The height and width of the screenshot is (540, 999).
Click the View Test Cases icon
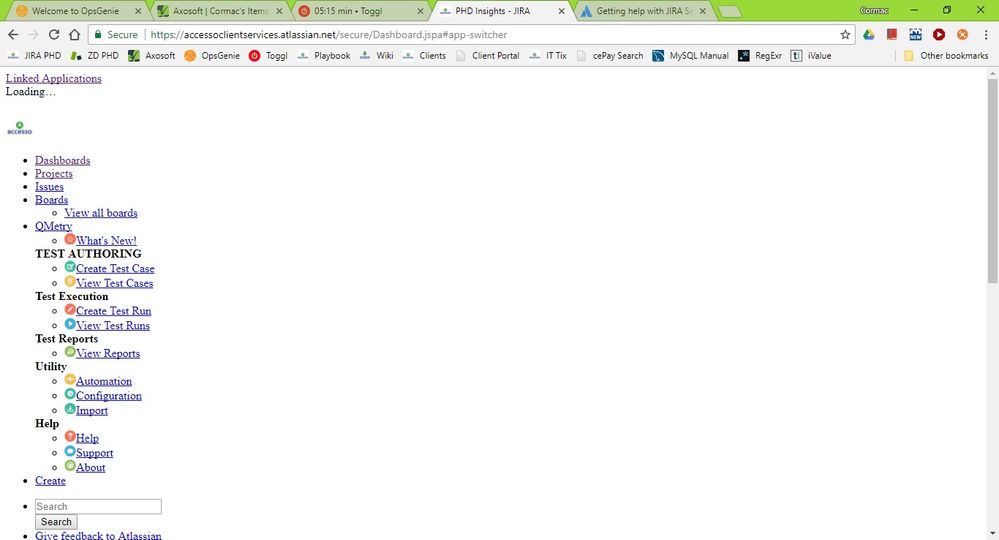click(x=70, y=281)
